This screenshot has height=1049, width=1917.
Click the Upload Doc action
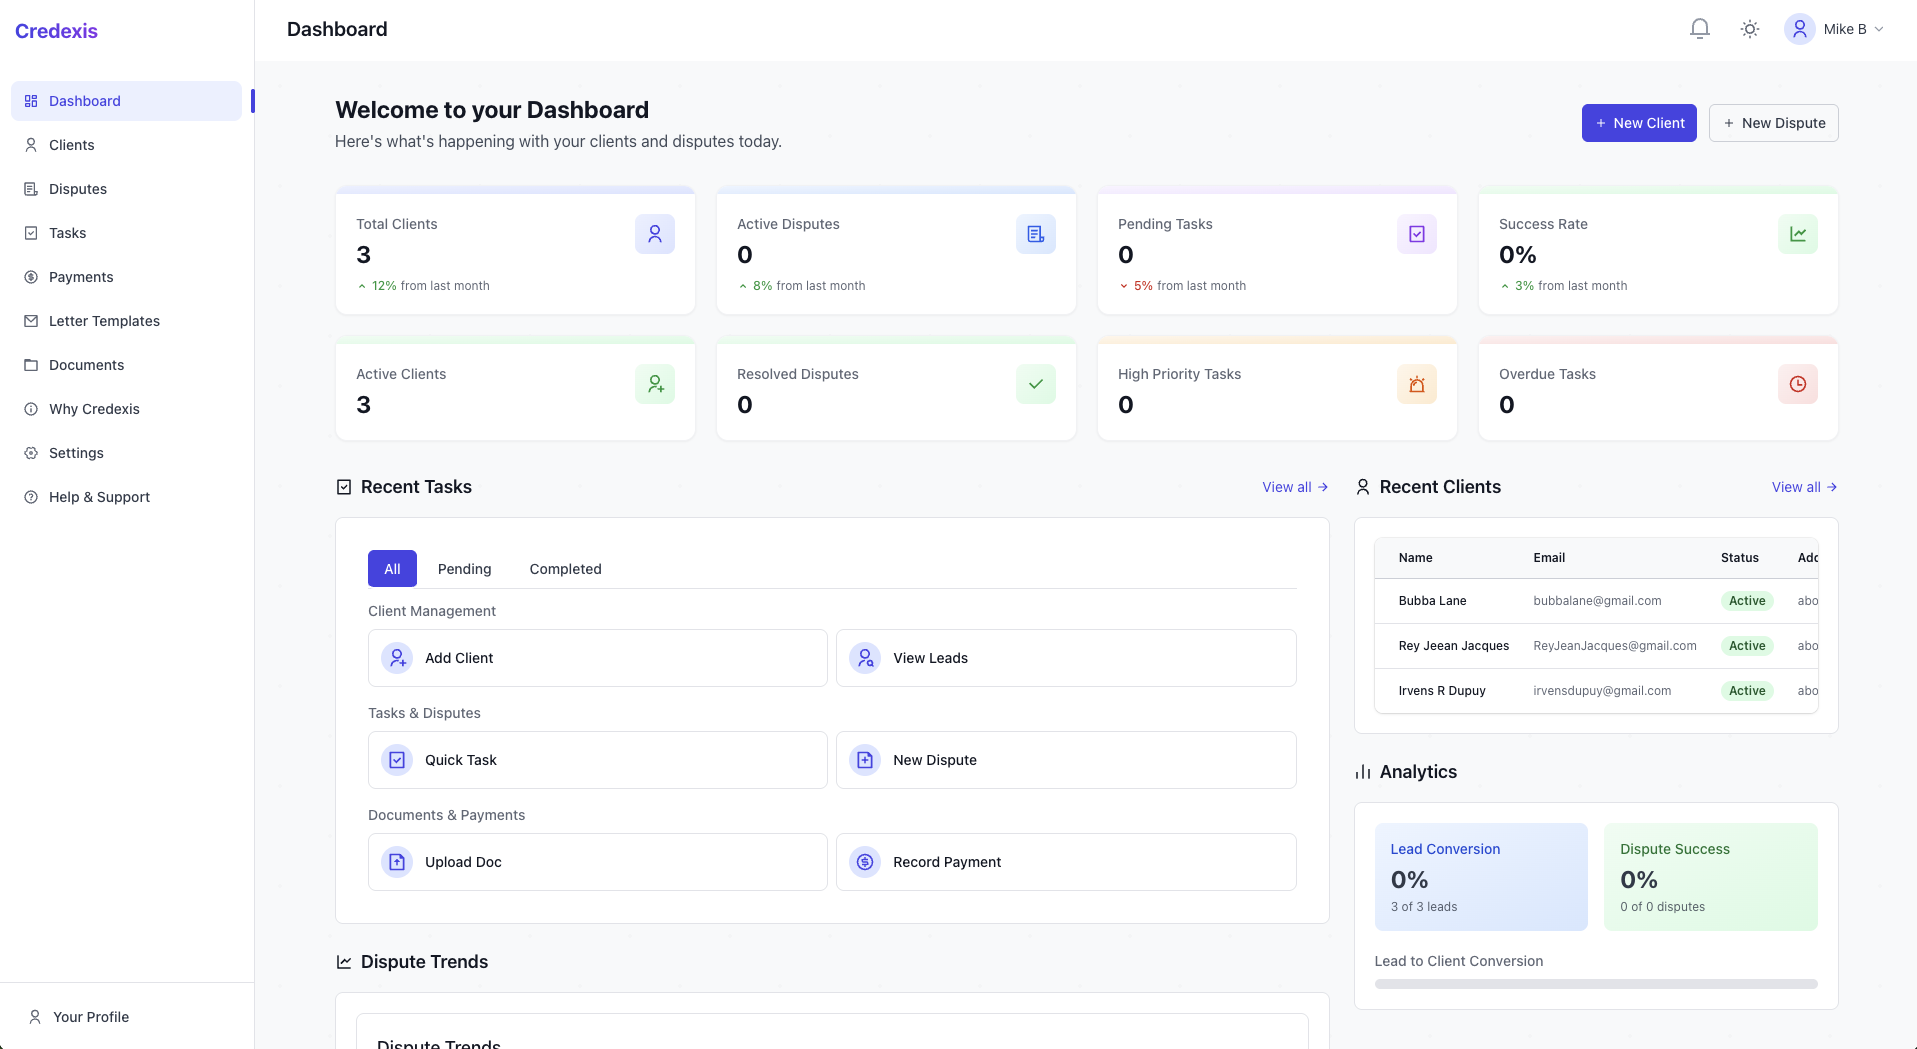[x=597, y=862]
